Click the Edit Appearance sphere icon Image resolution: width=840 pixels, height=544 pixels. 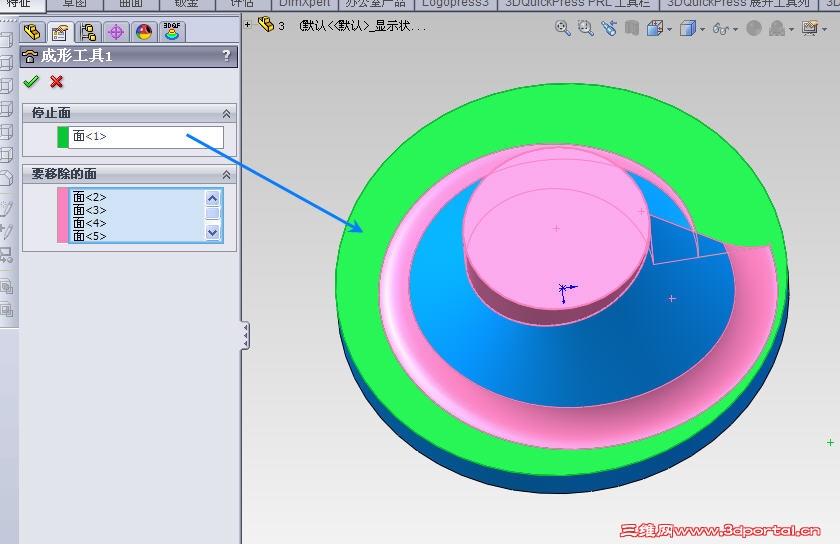(754, 28)
